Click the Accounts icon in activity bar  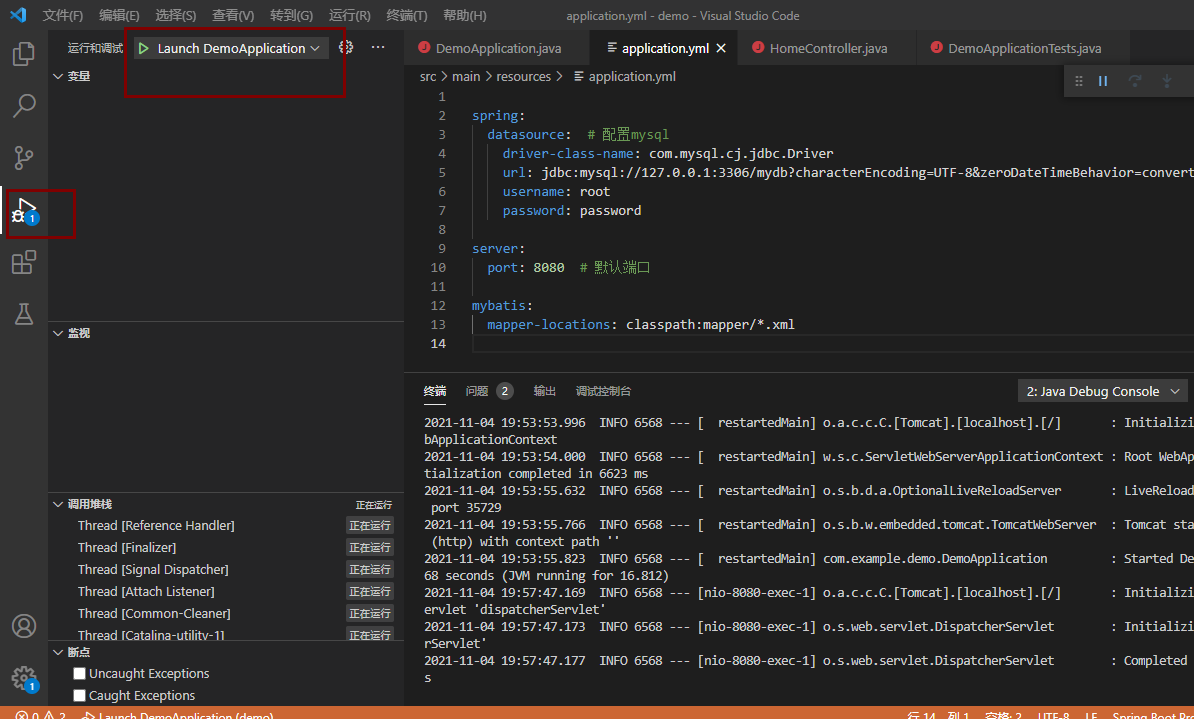(x=22, y=627)
